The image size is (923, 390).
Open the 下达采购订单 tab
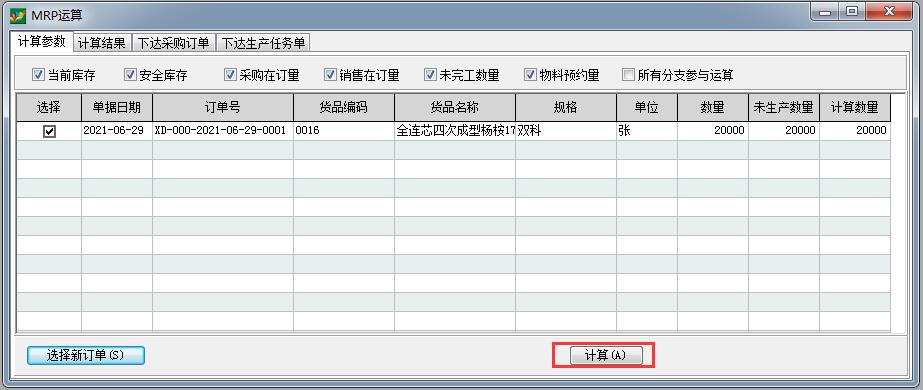174,44
